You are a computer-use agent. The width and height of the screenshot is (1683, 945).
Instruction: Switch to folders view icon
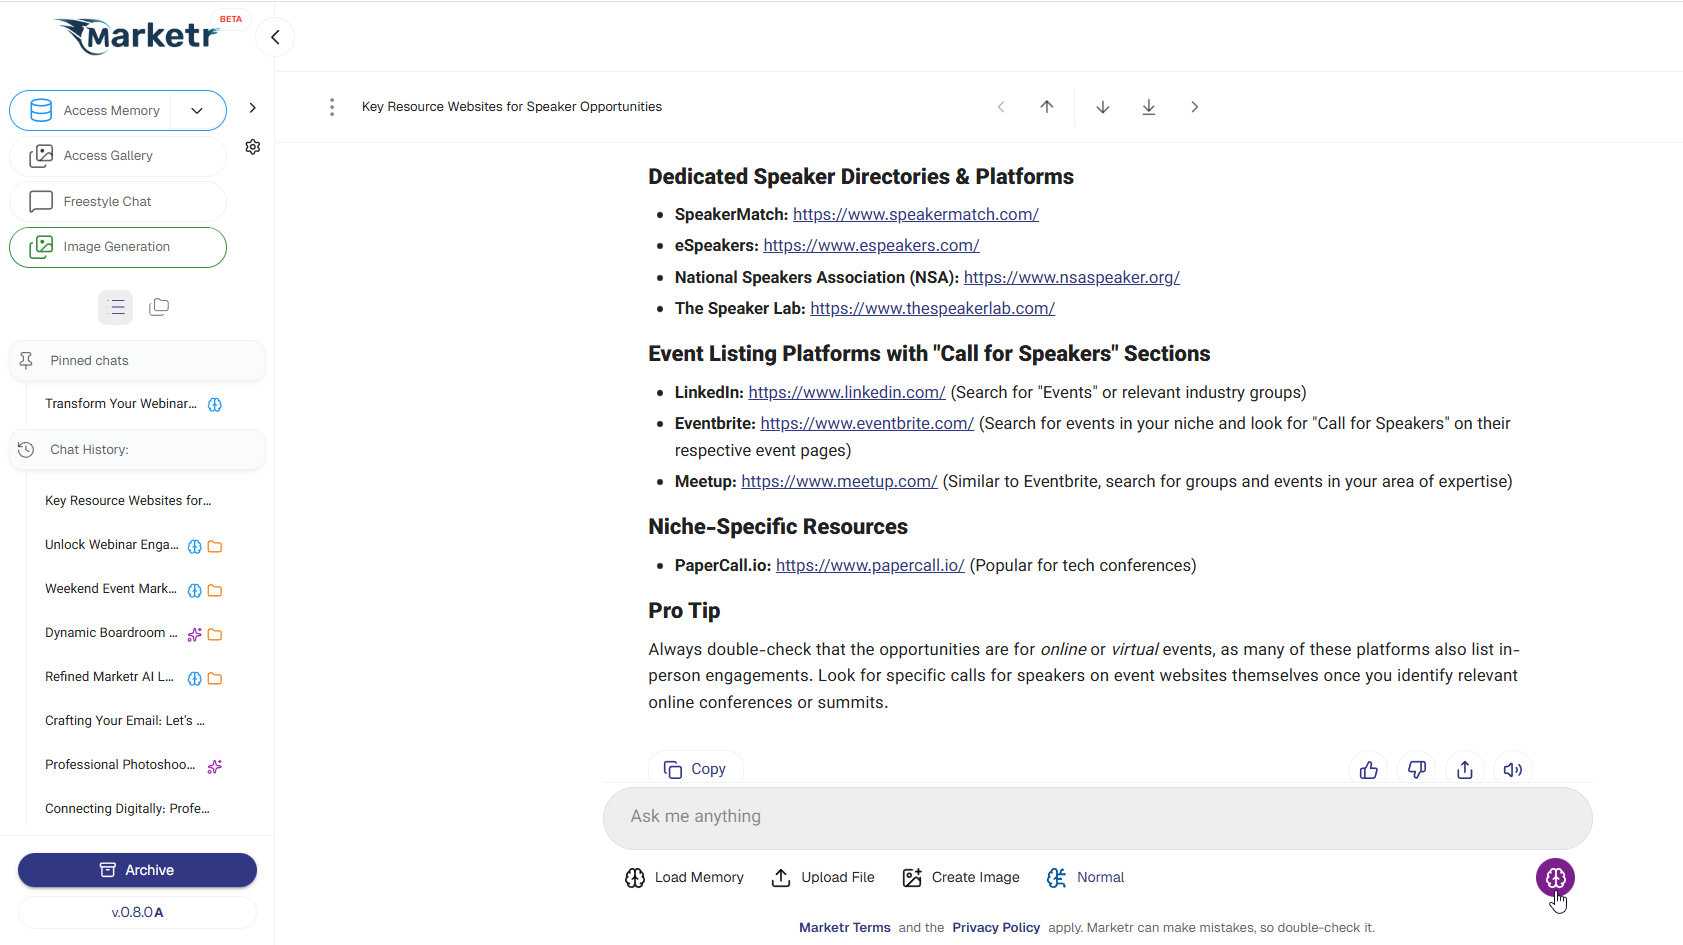click(159, 307)
